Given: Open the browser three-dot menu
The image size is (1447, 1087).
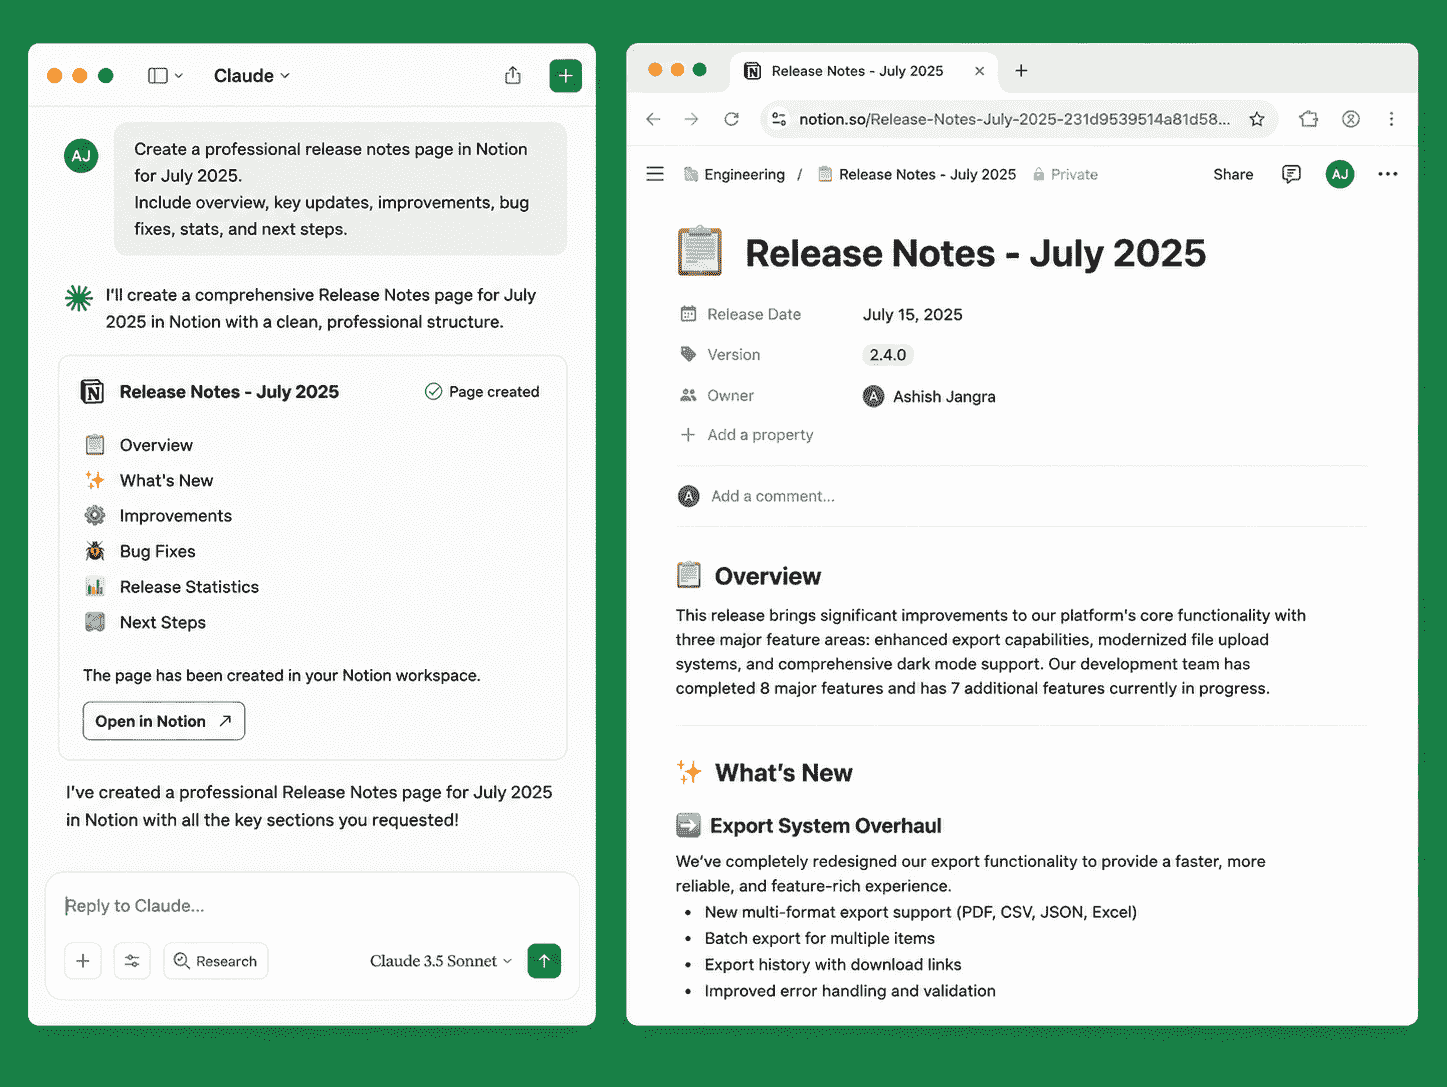Looking at the screenshot, I should 1391,119.
